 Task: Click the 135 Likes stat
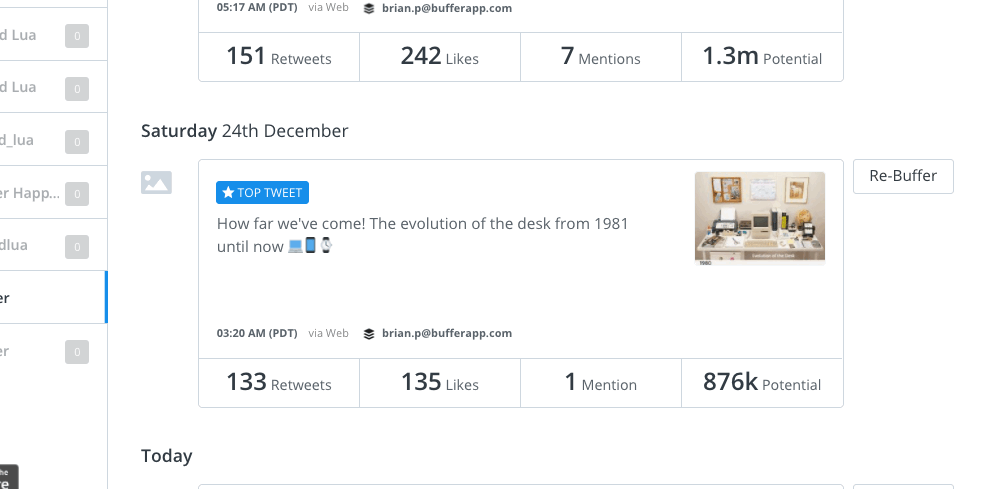(x=440, y=383)
